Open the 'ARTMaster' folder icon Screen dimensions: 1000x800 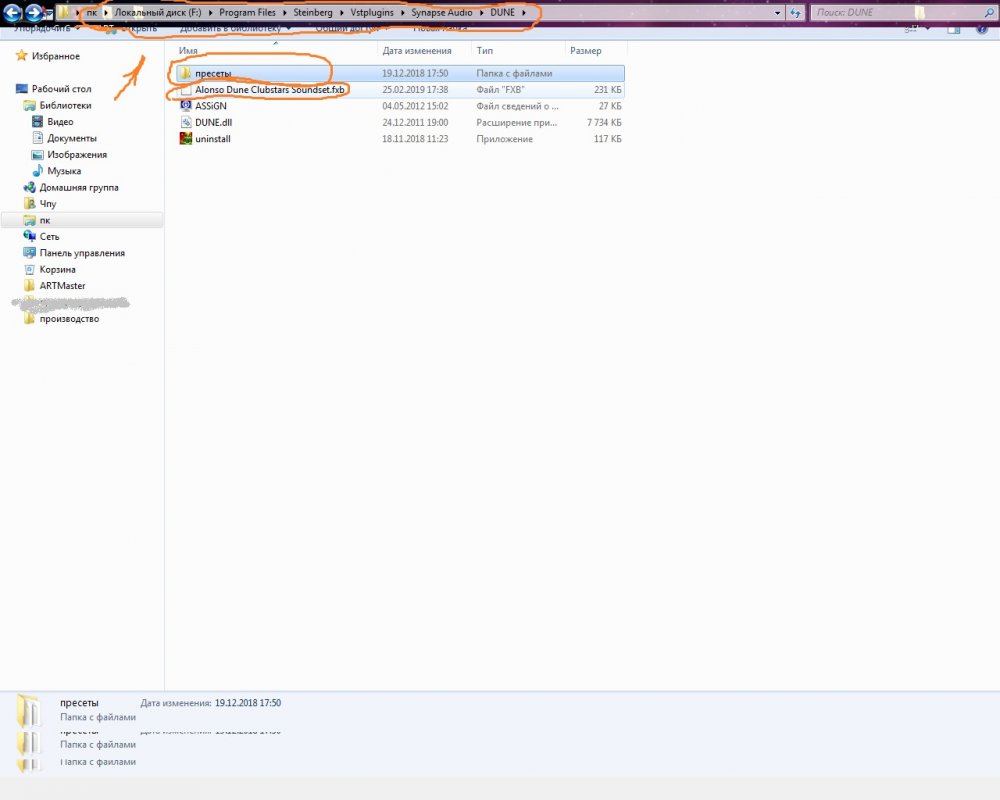coord(29,285)
